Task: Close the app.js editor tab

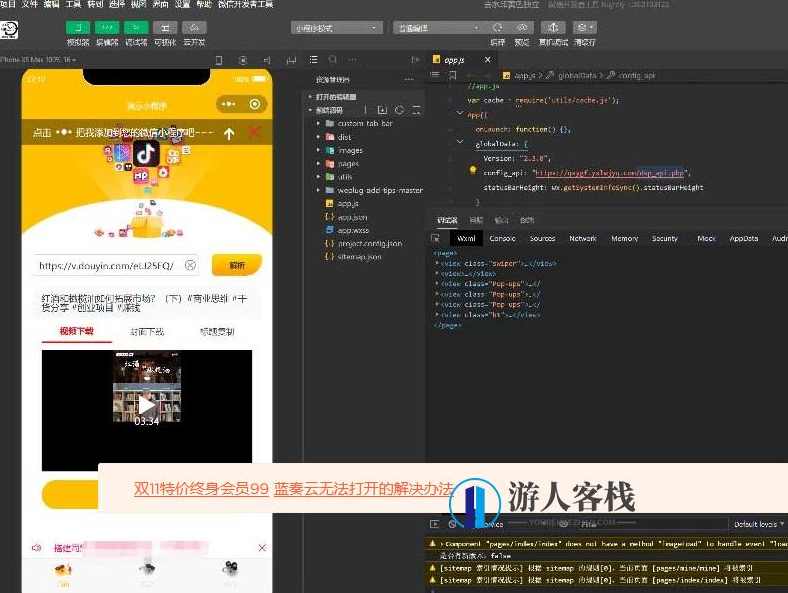Action: tap(487, 60)
